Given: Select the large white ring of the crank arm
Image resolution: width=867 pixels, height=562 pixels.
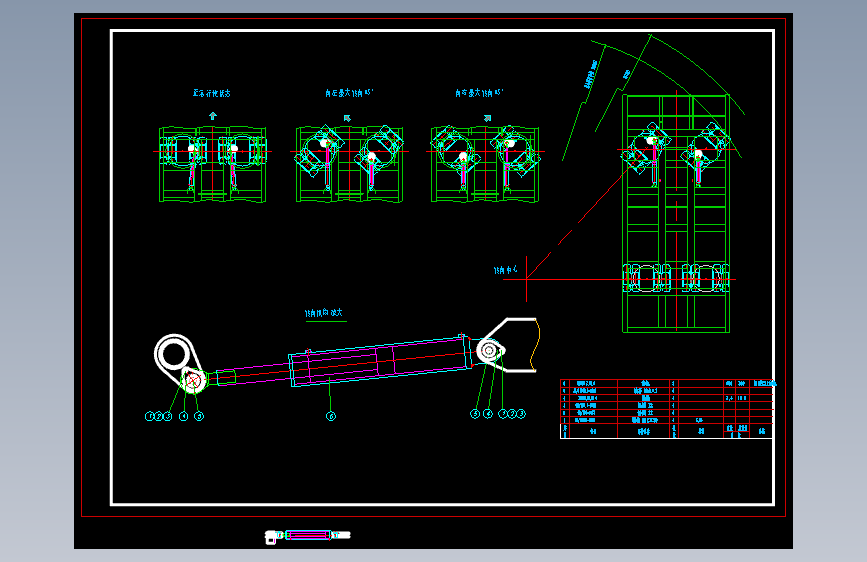Looking at the screenshot, I should pyautogui.click(x=173, y=354).
